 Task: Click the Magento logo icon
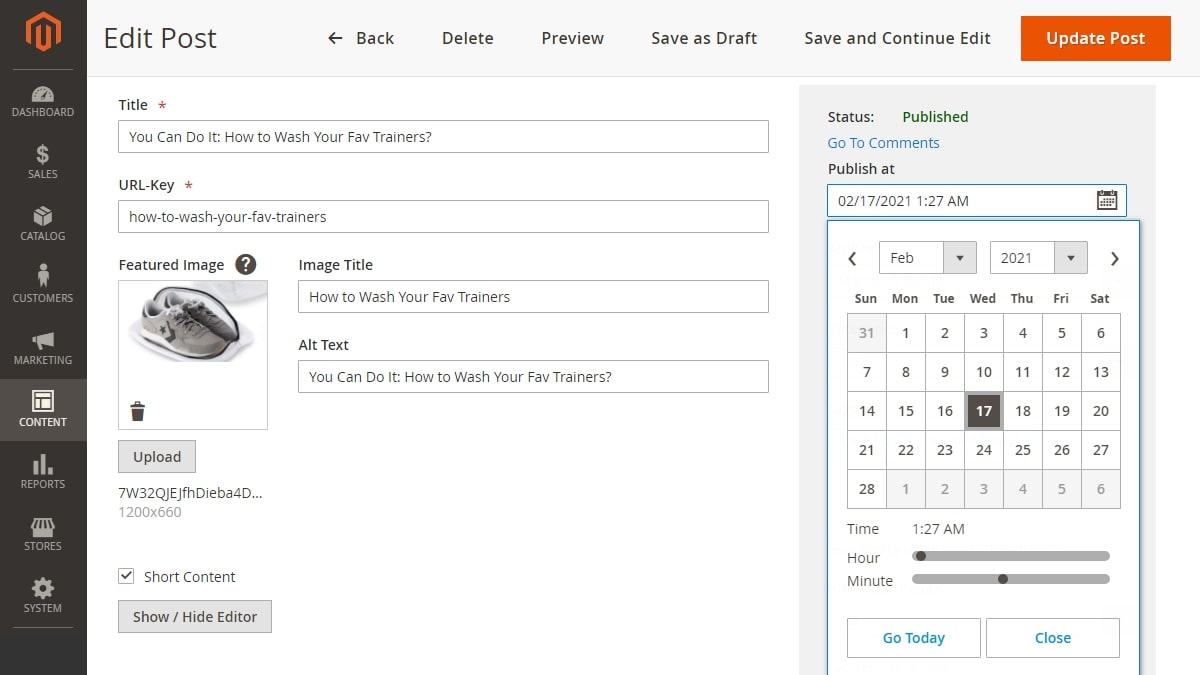point(43,33)
